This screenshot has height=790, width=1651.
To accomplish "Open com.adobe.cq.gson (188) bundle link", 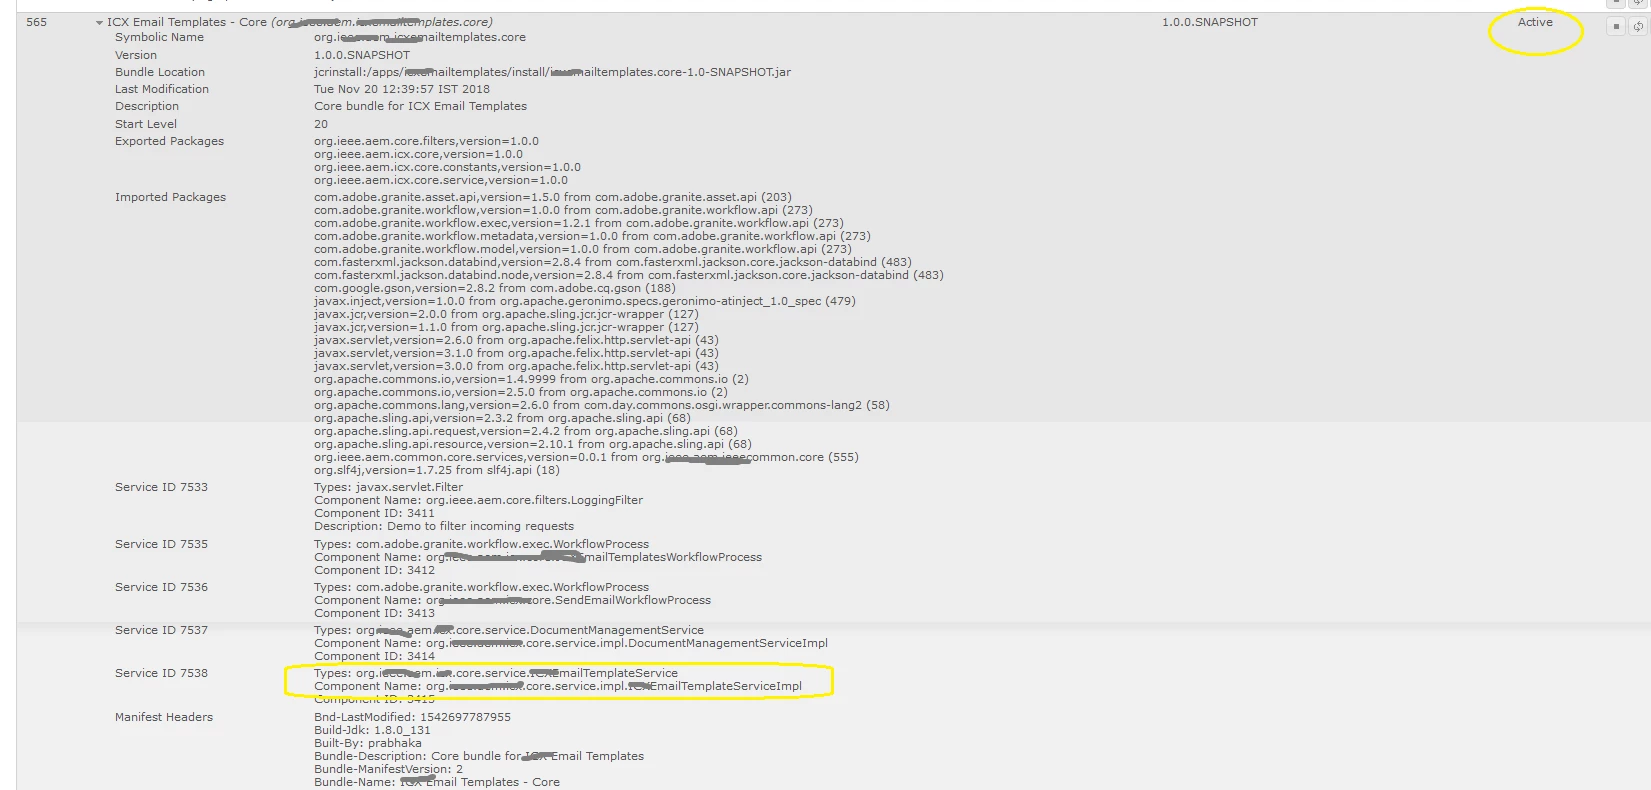I will [603, 288].
